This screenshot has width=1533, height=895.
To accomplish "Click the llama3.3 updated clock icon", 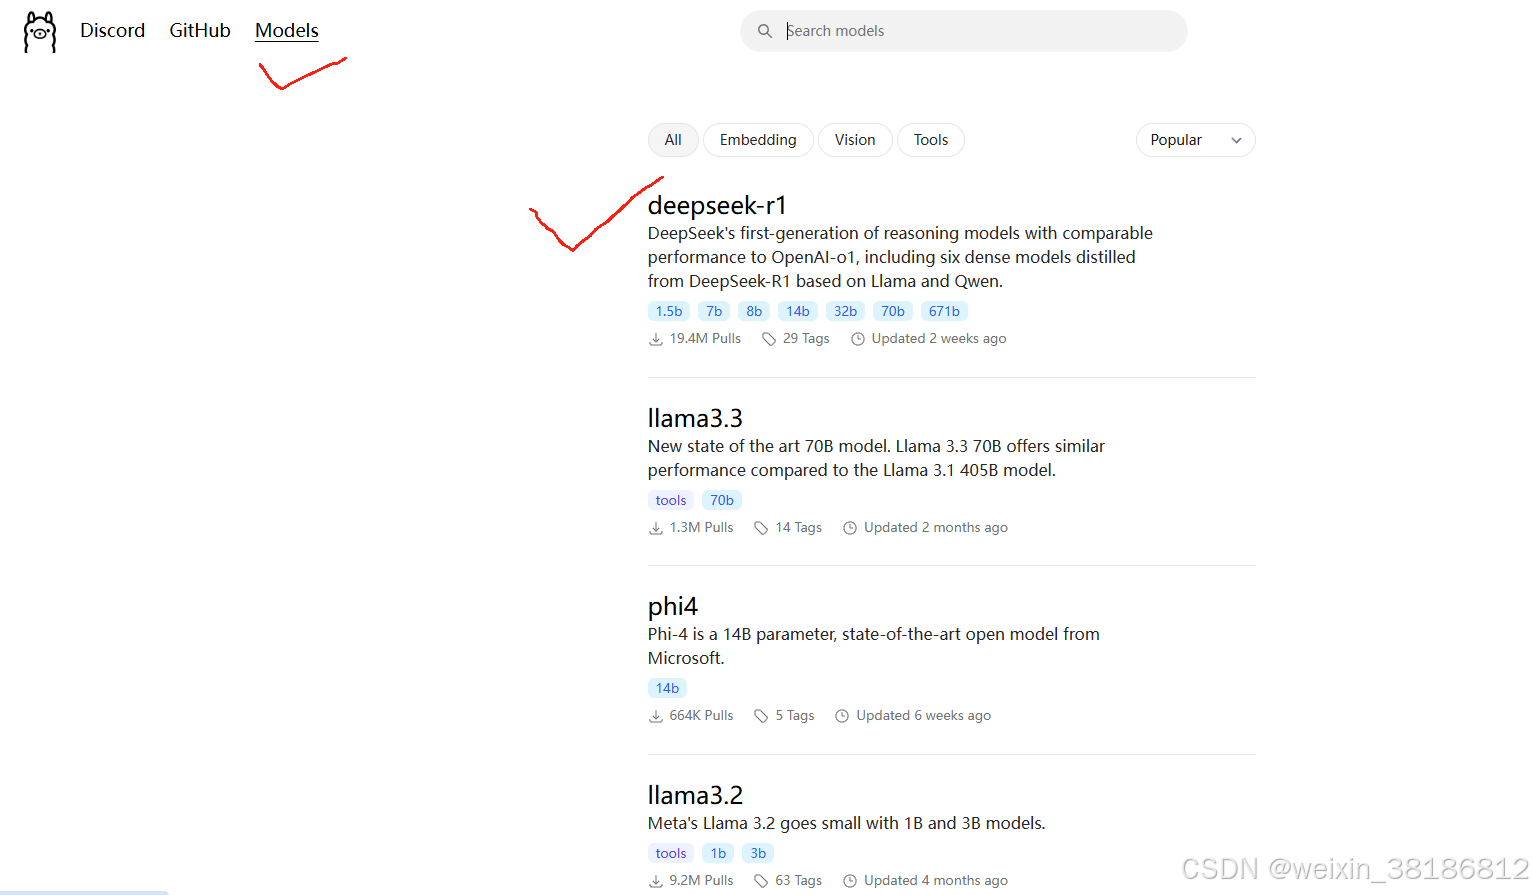I will 850,528.
